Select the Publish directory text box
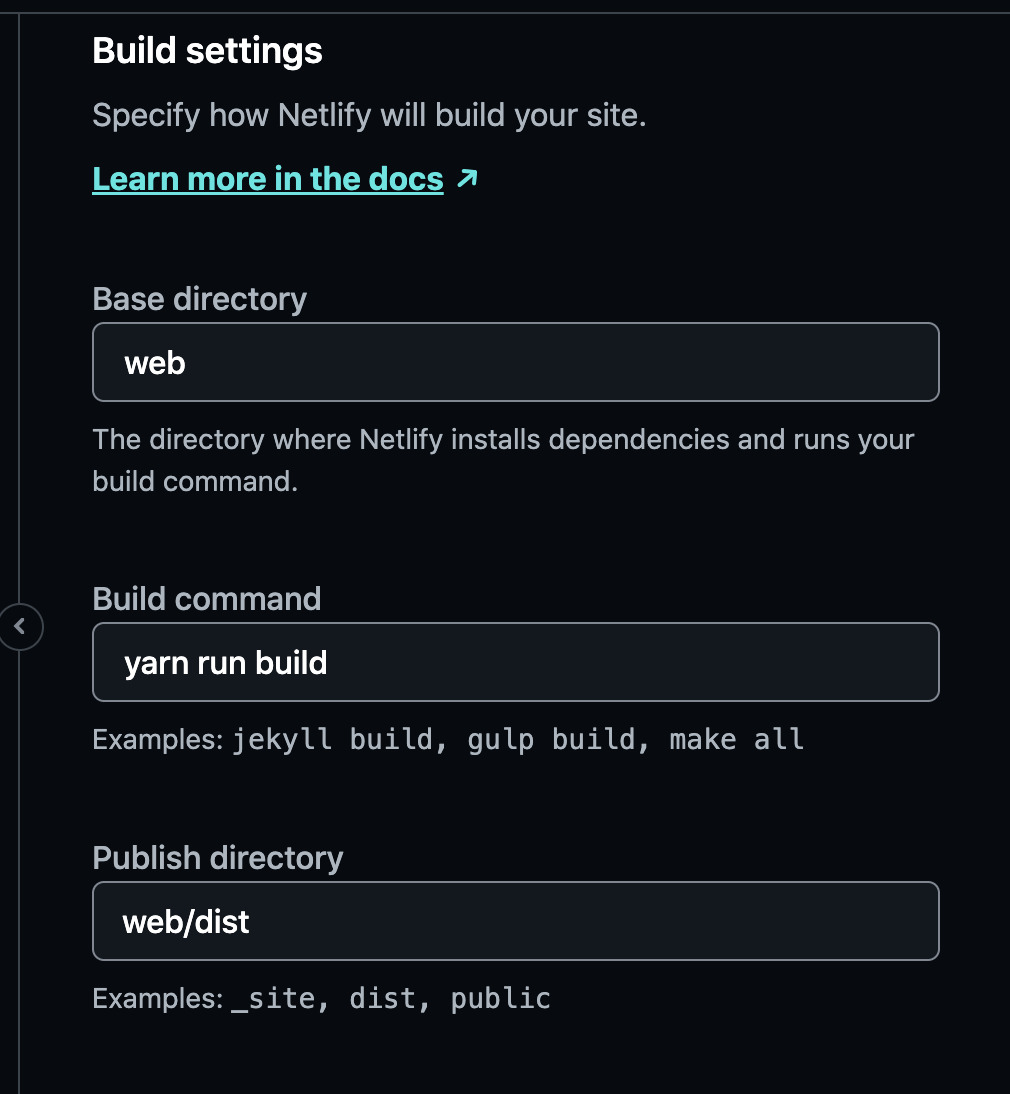This screenshot has width=1010, height=1094. [515, 921]
